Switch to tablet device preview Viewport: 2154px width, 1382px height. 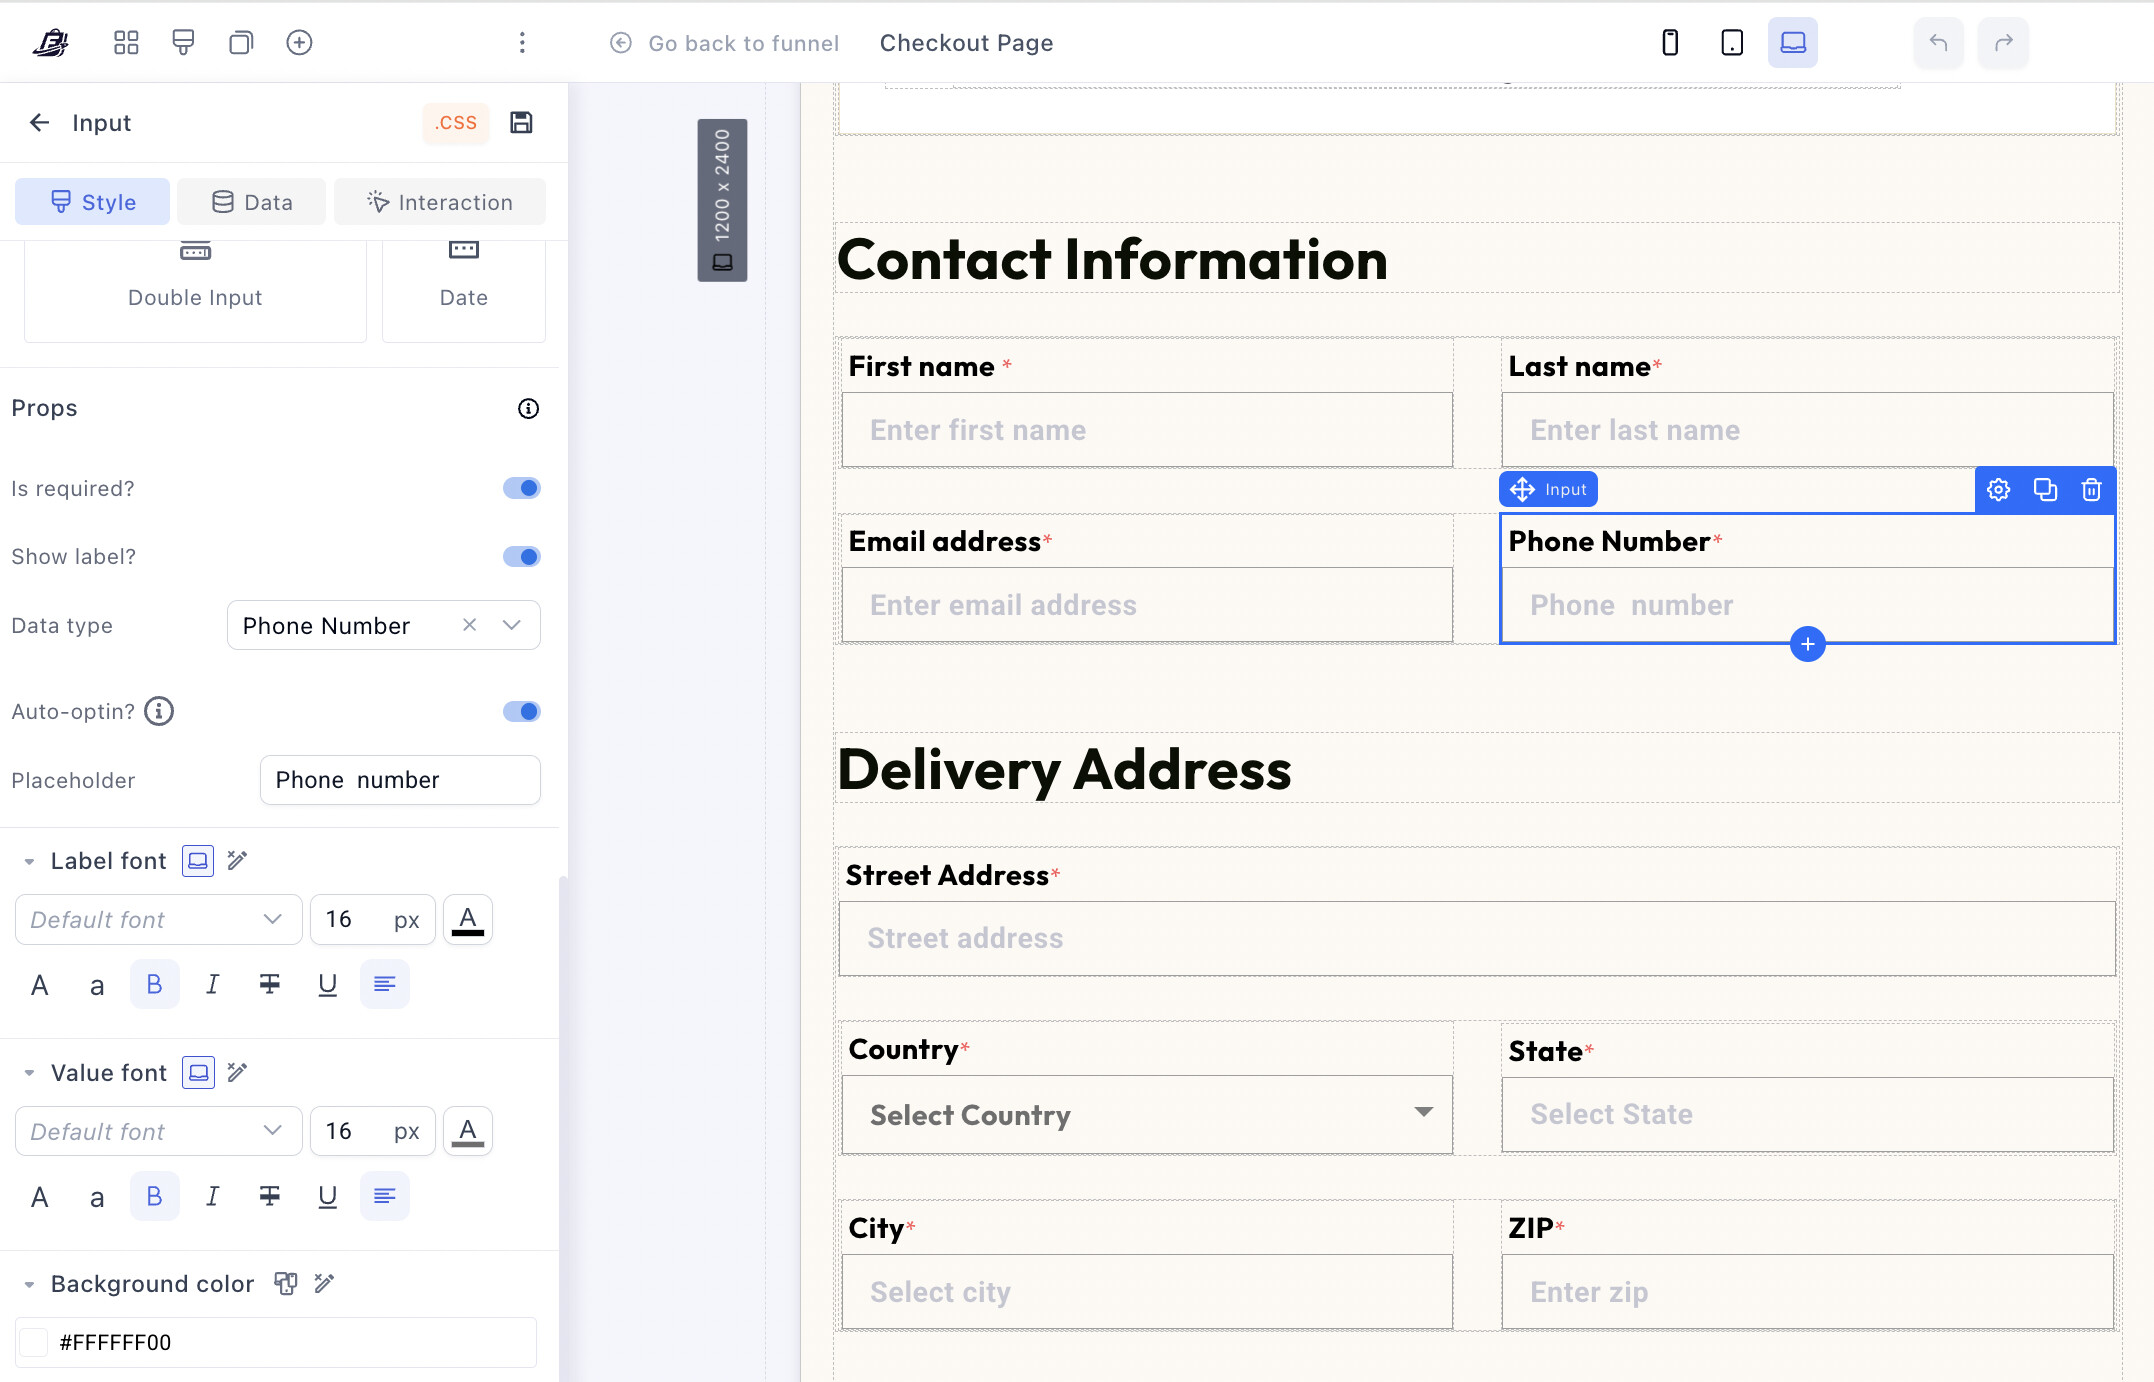click(x=1731, y=43)
